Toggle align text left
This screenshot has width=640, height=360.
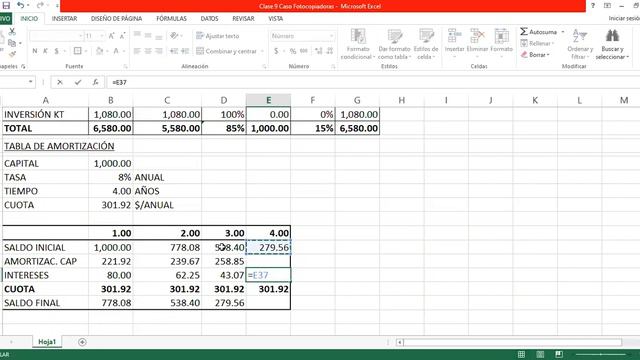coord(137,51)
